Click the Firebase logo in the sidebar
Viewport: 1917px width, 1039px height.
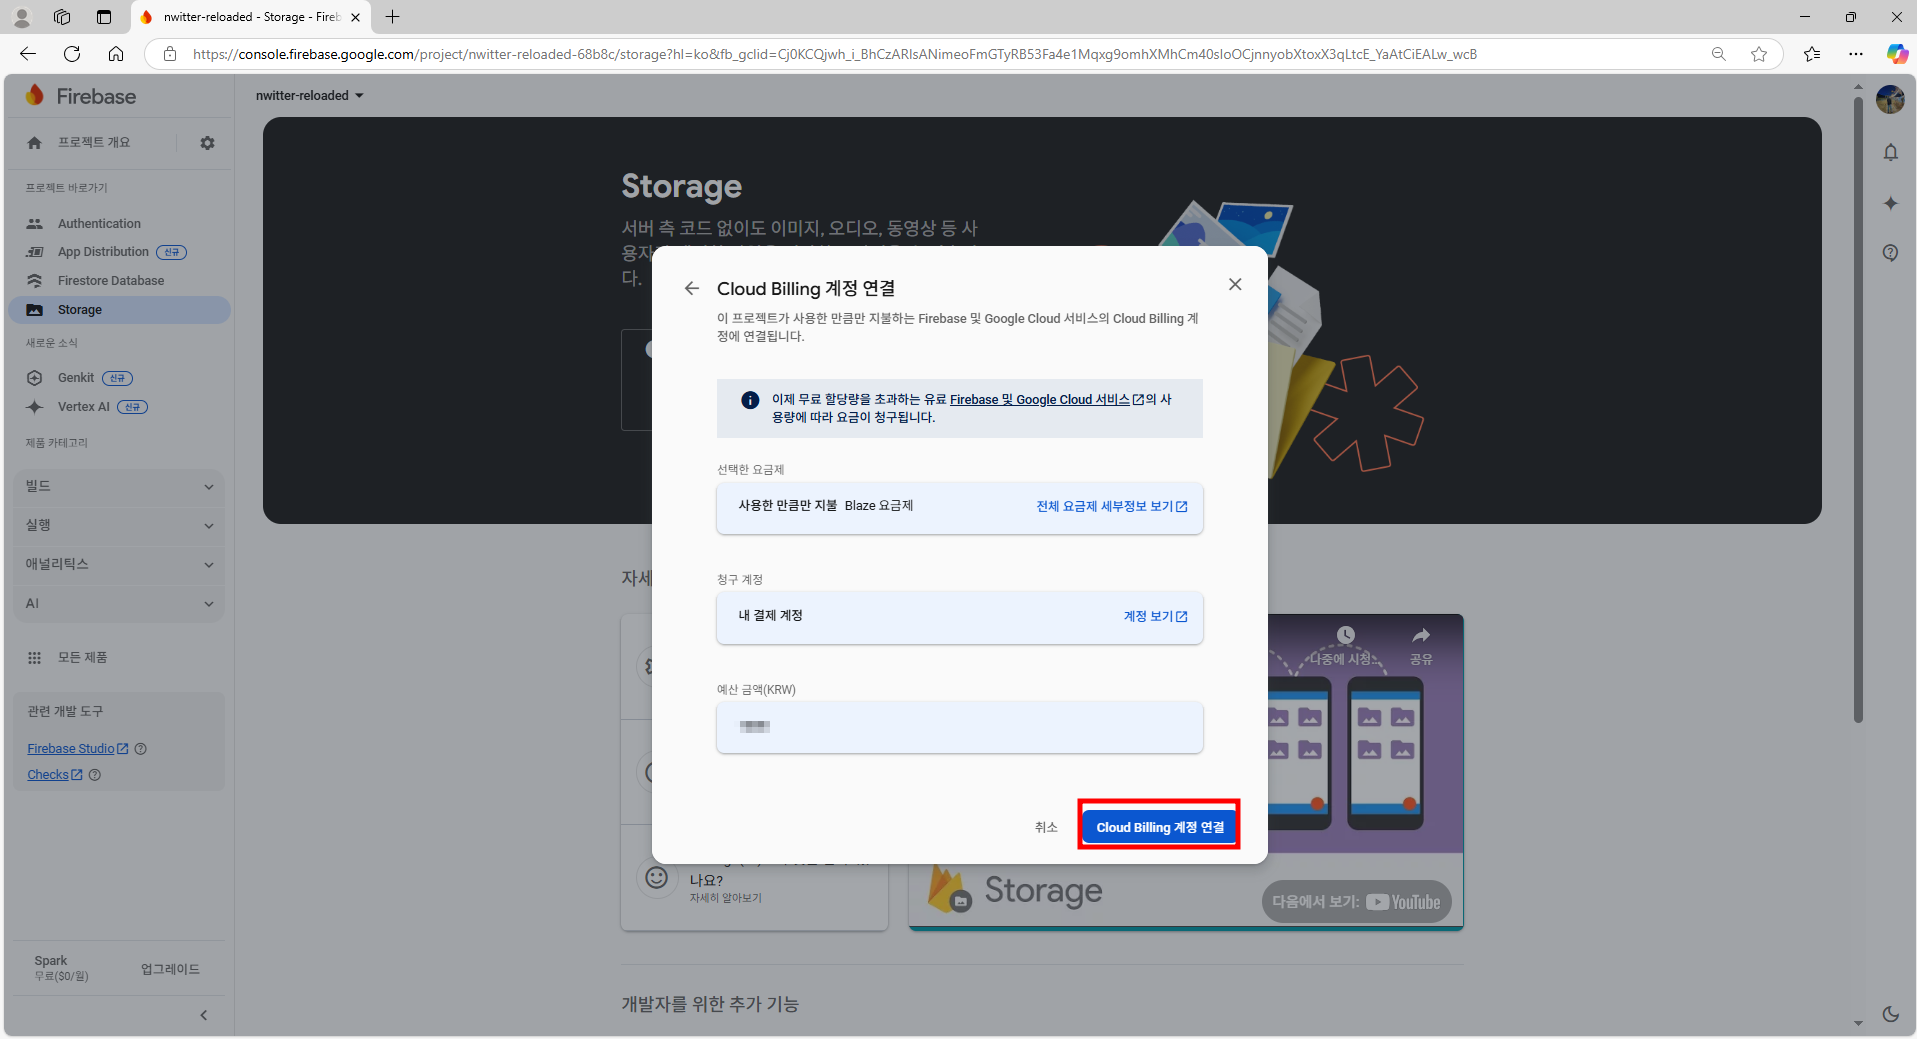81,96
